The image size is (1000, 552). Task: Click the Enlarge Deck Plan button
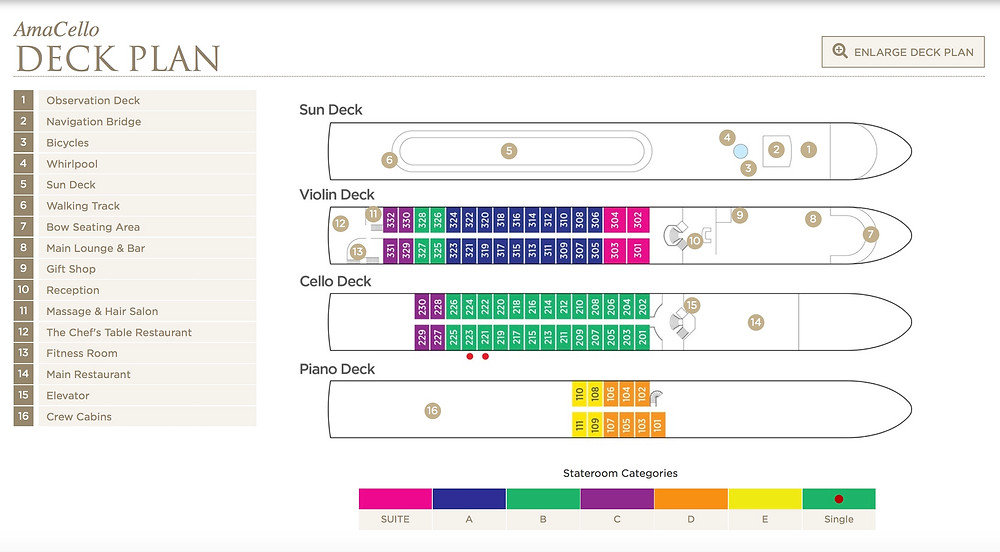pyautogui.click(x=902, y=52)
